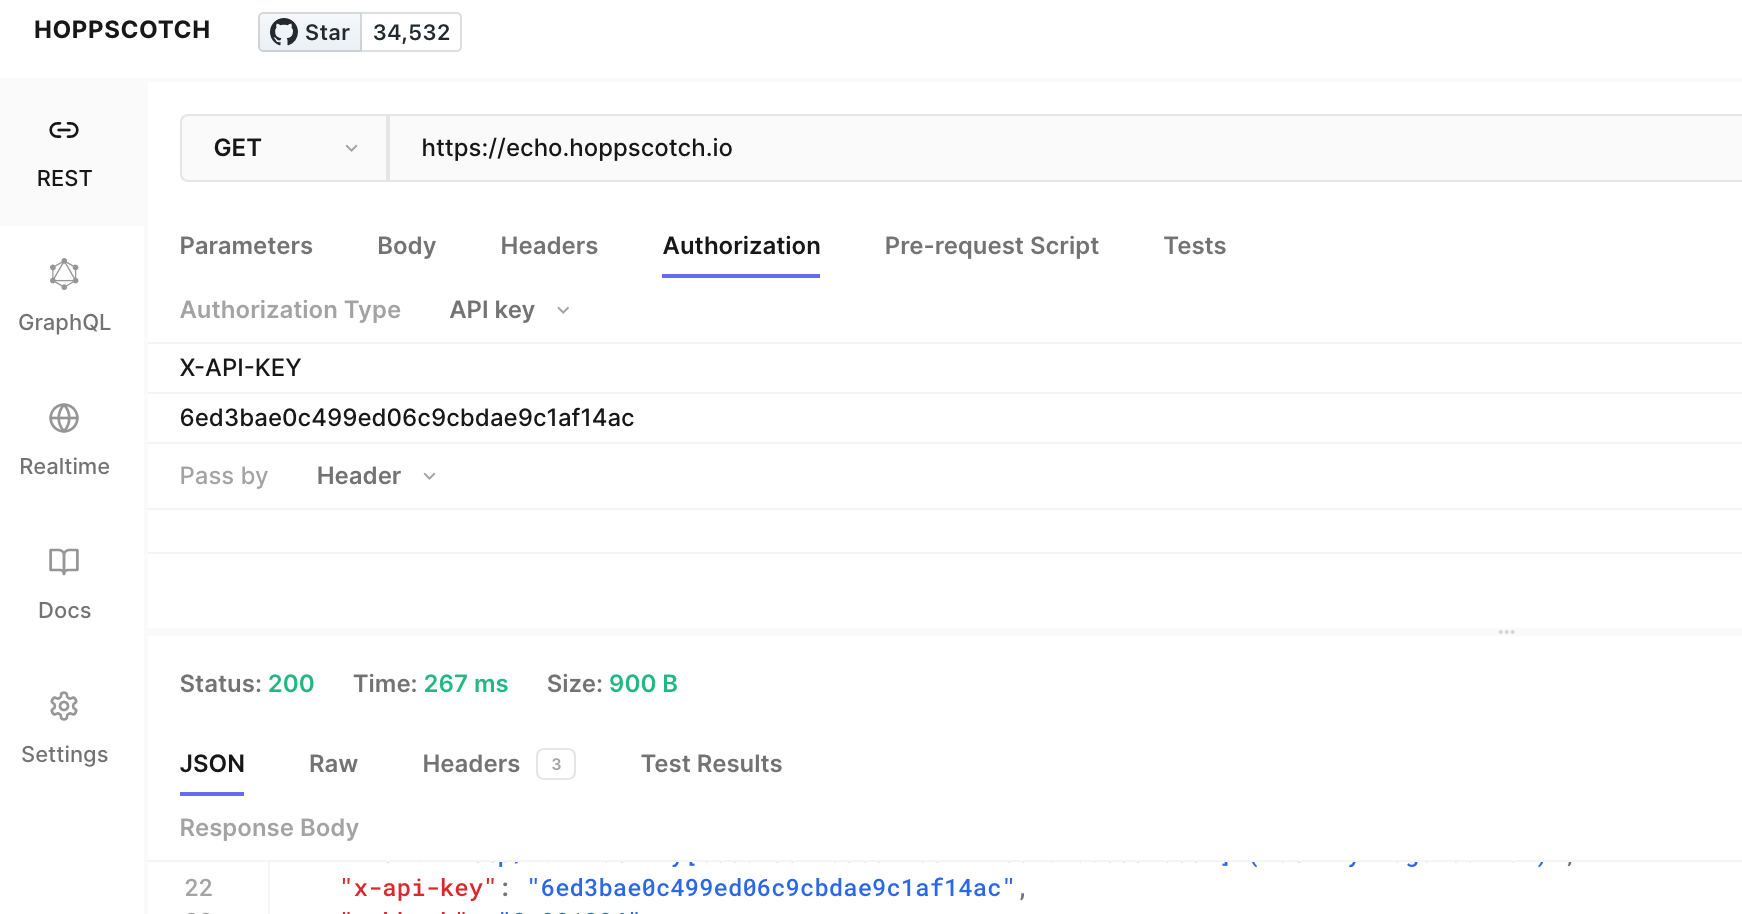The height and width of the screenshot is (914, 1742).
Task: Expand the Pass by Header dropdown
Action: click(x=376, y=476)
